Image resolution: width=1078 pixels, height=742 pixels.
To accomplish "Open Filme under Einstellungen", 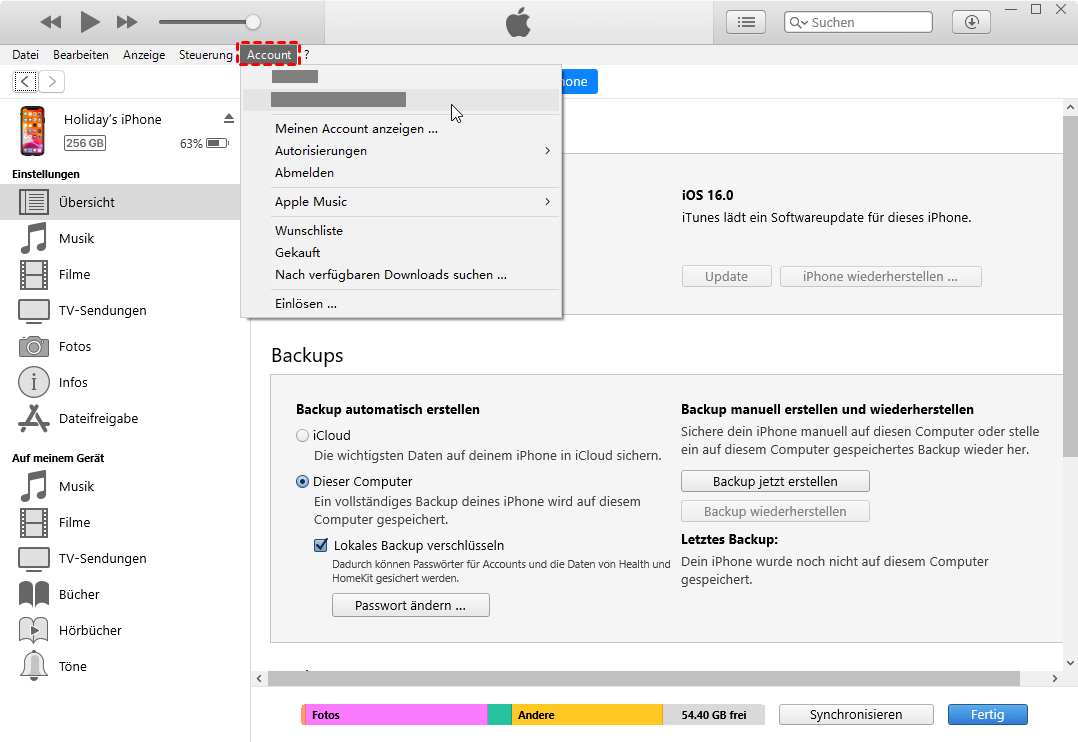I will click(74, 274).
